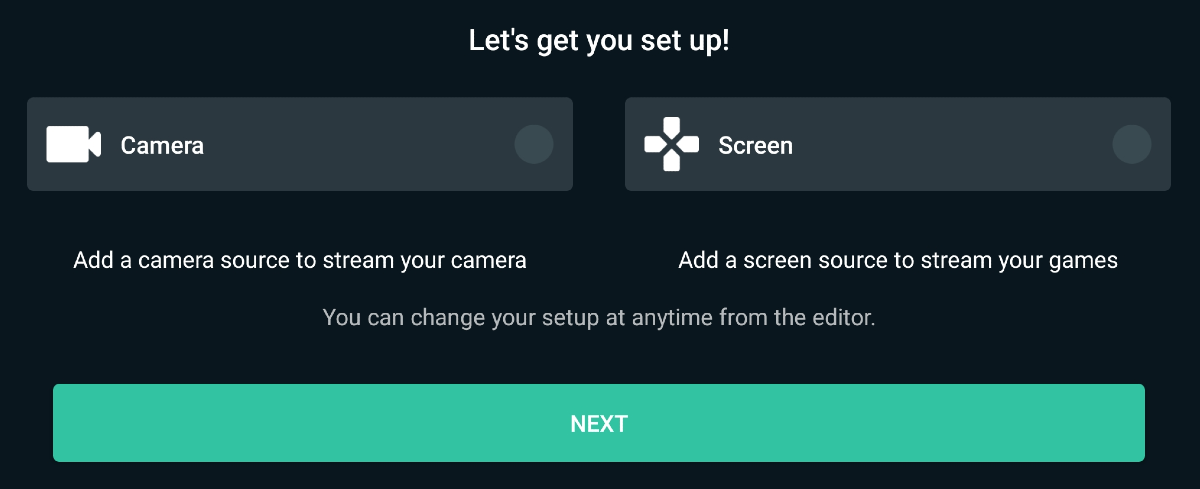Click the "Let's get you set up!" heading
The height and width of the screenshot is (489, 1200).
600,43
